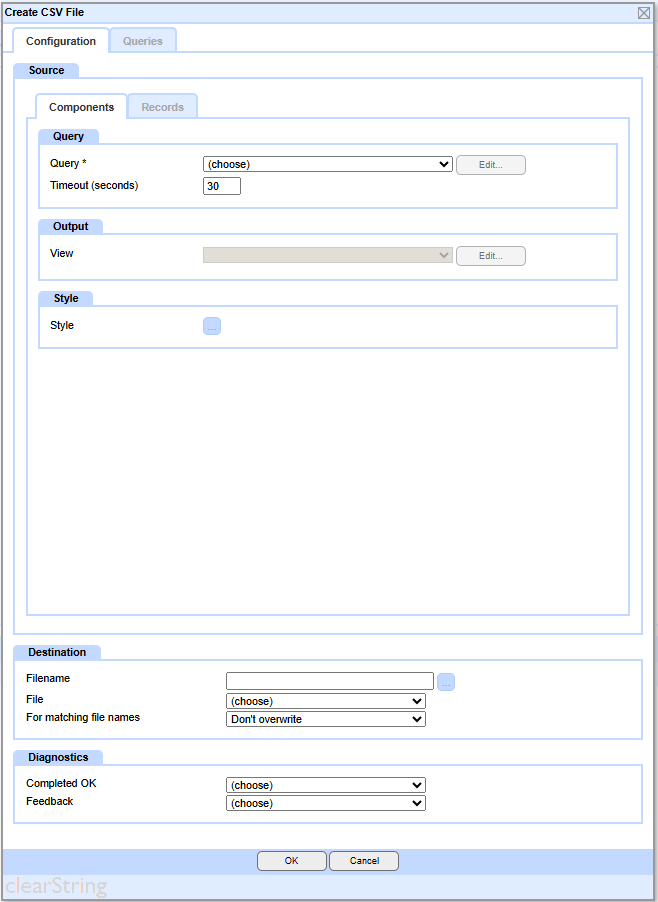Open the File dropdown in Destination
658x902 pixels.
pos(326,701)
